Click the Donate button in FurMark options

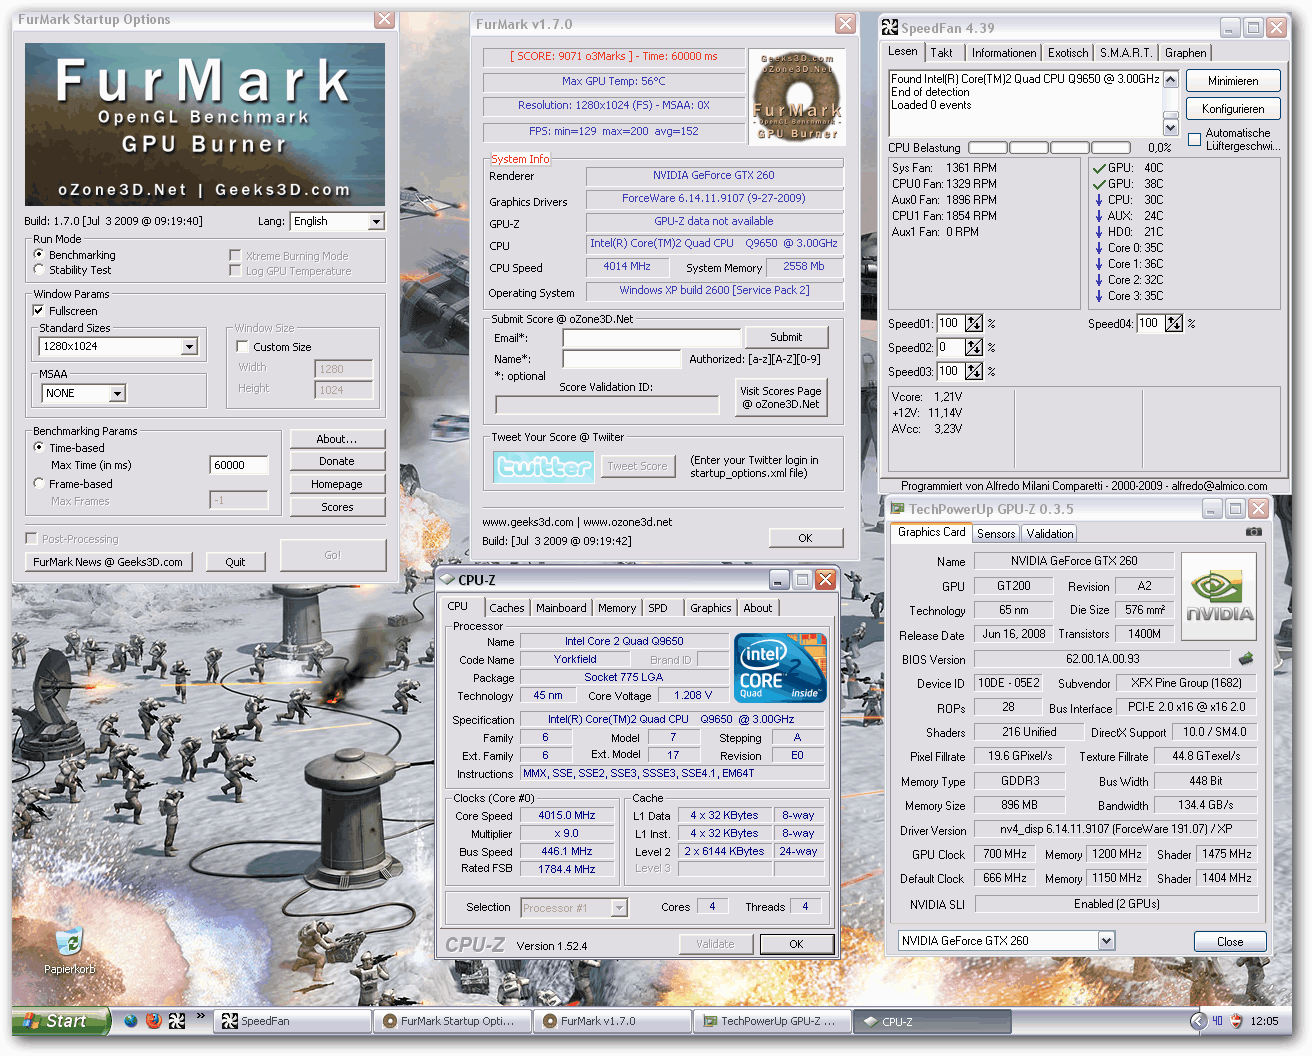tap(337, 461)
